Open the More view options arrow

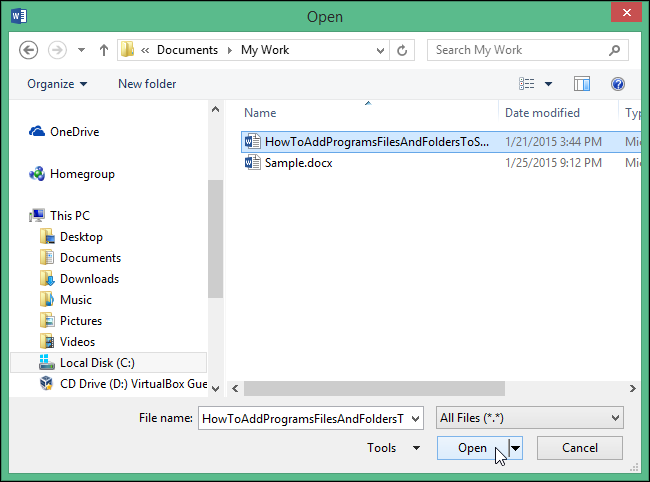click(548, 84)
